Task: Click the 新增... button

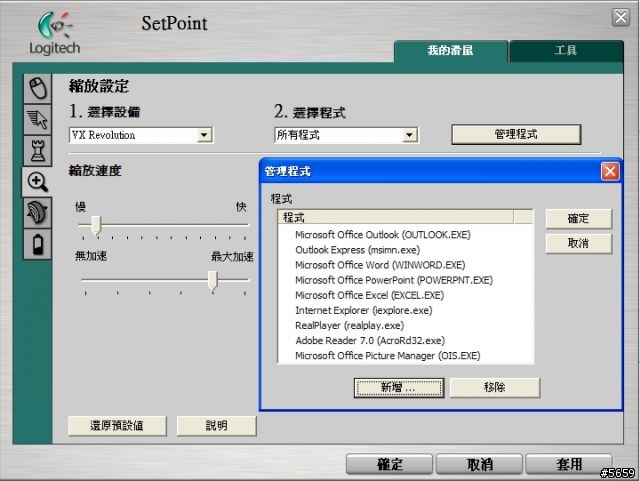Action: pos(398,387)
